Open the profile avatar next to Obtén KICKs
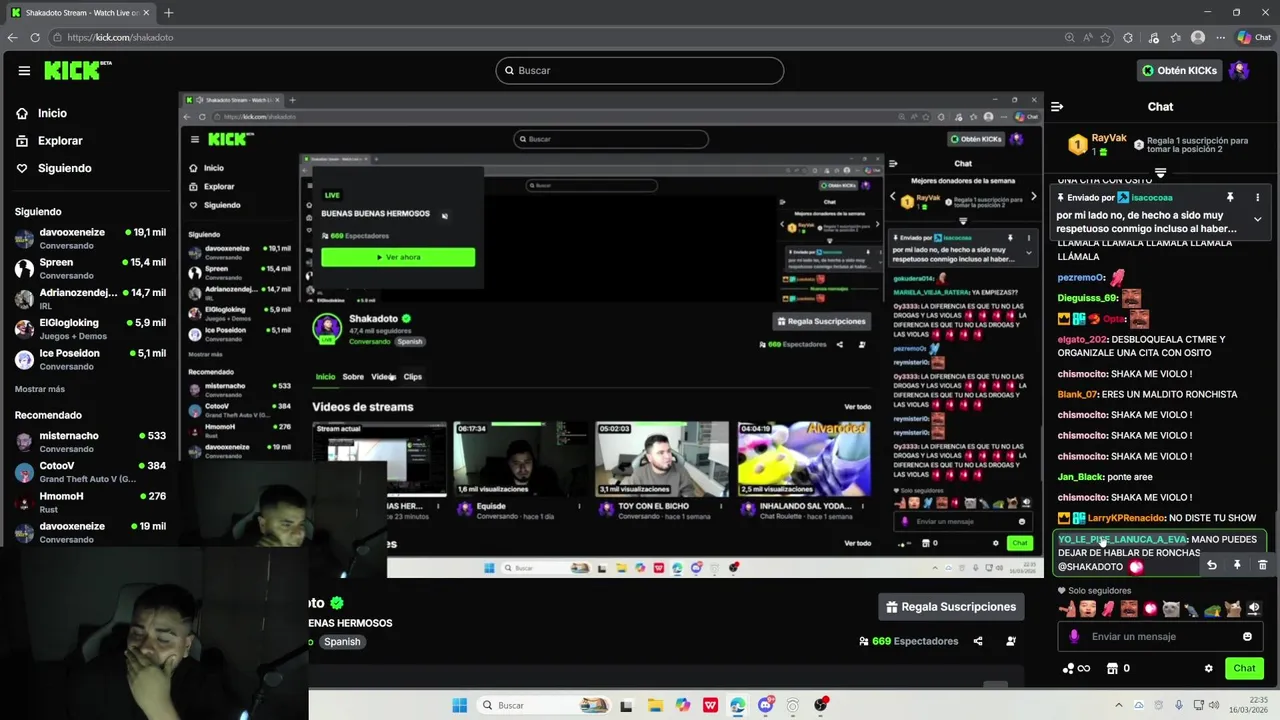The image size is (1280, 720). [1239, 71]
